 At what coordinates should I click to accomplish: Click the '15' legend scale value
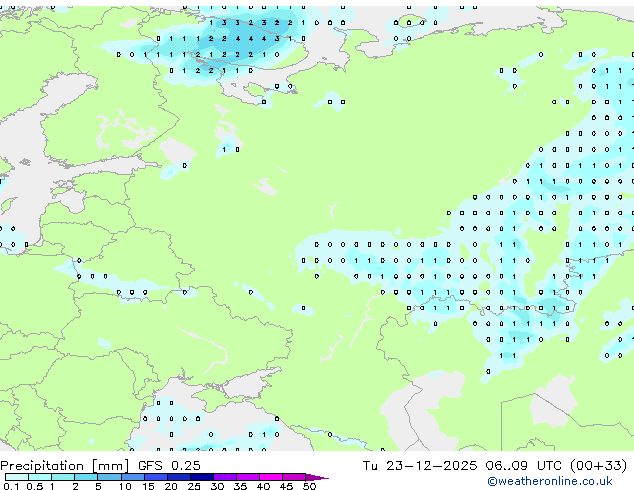[x=148, y=486]
